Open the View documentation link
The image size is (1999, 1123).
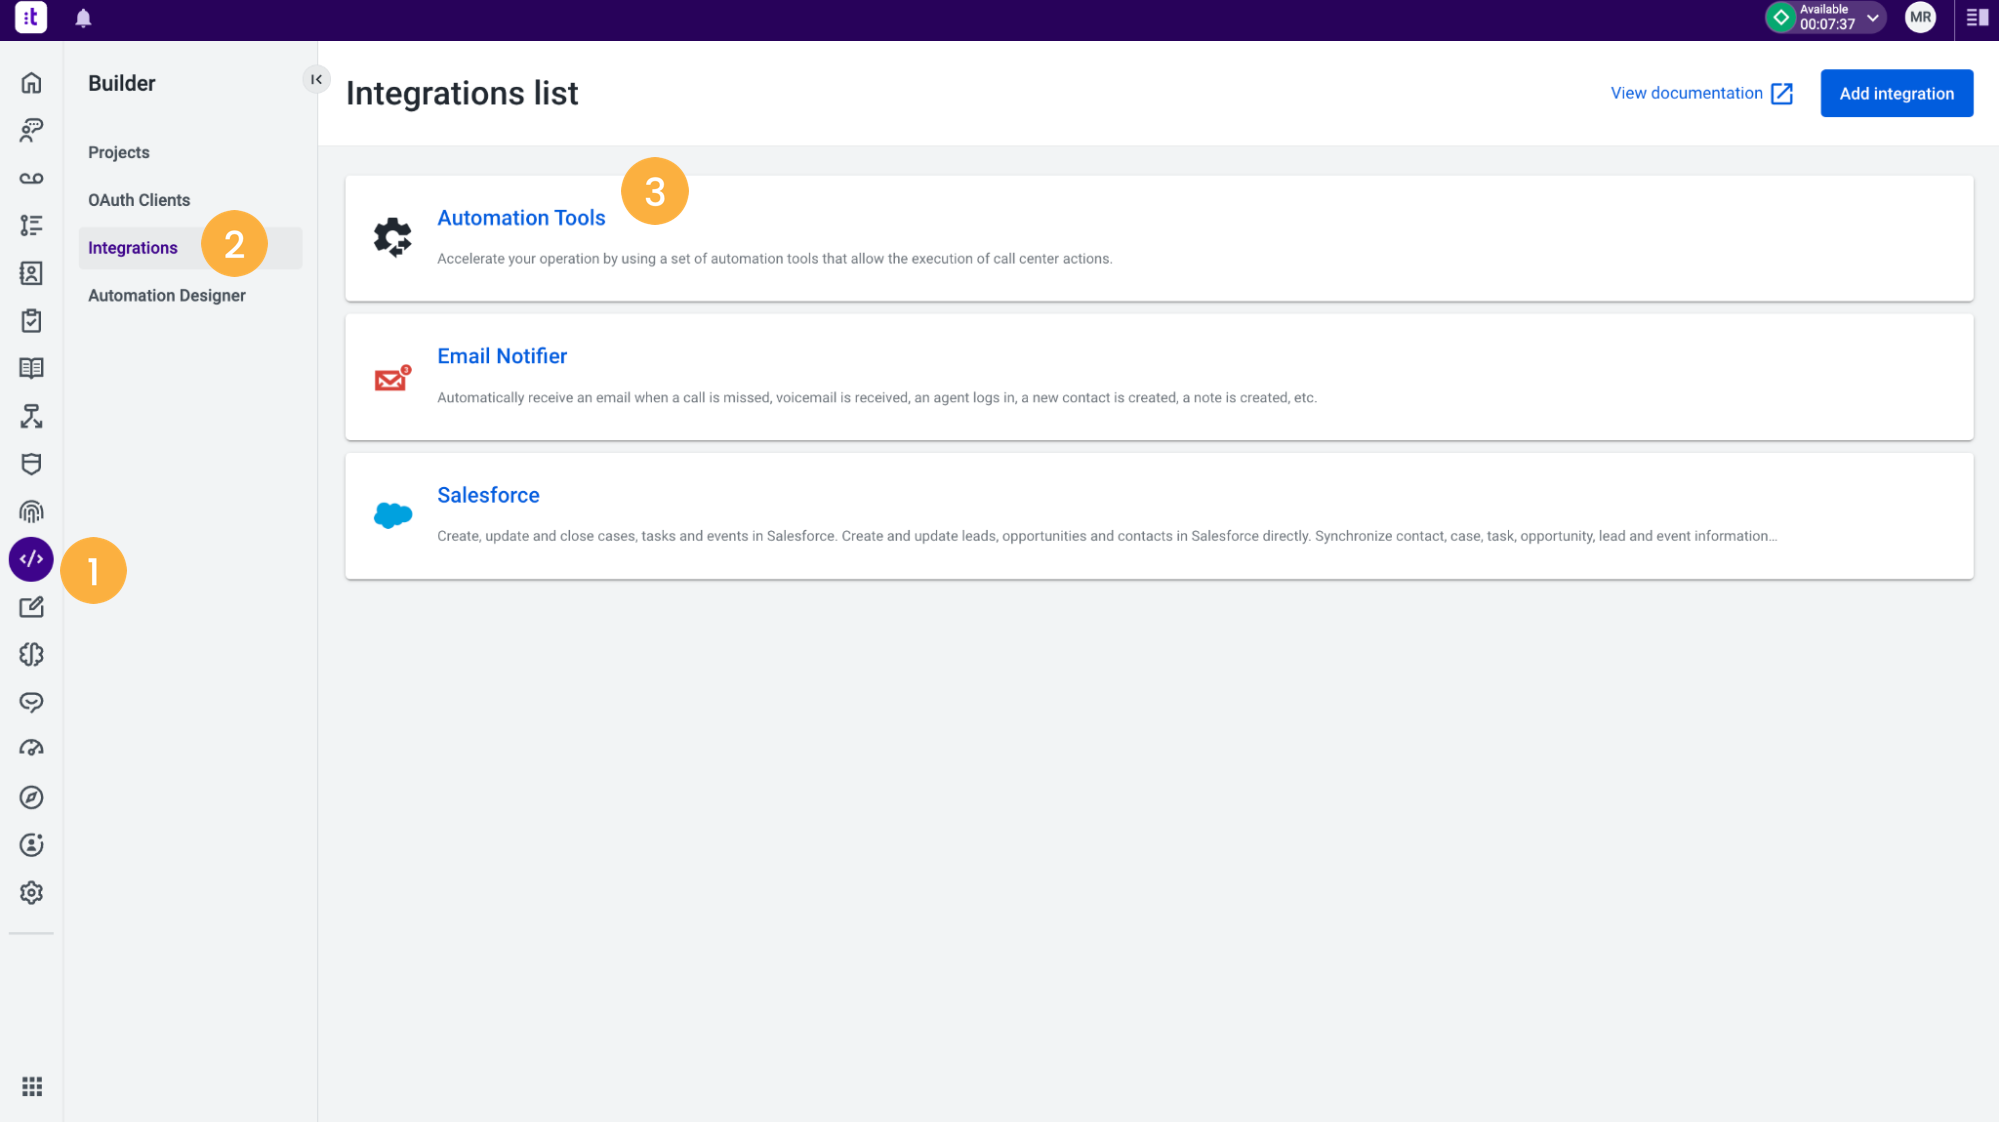click(1701, 93)
